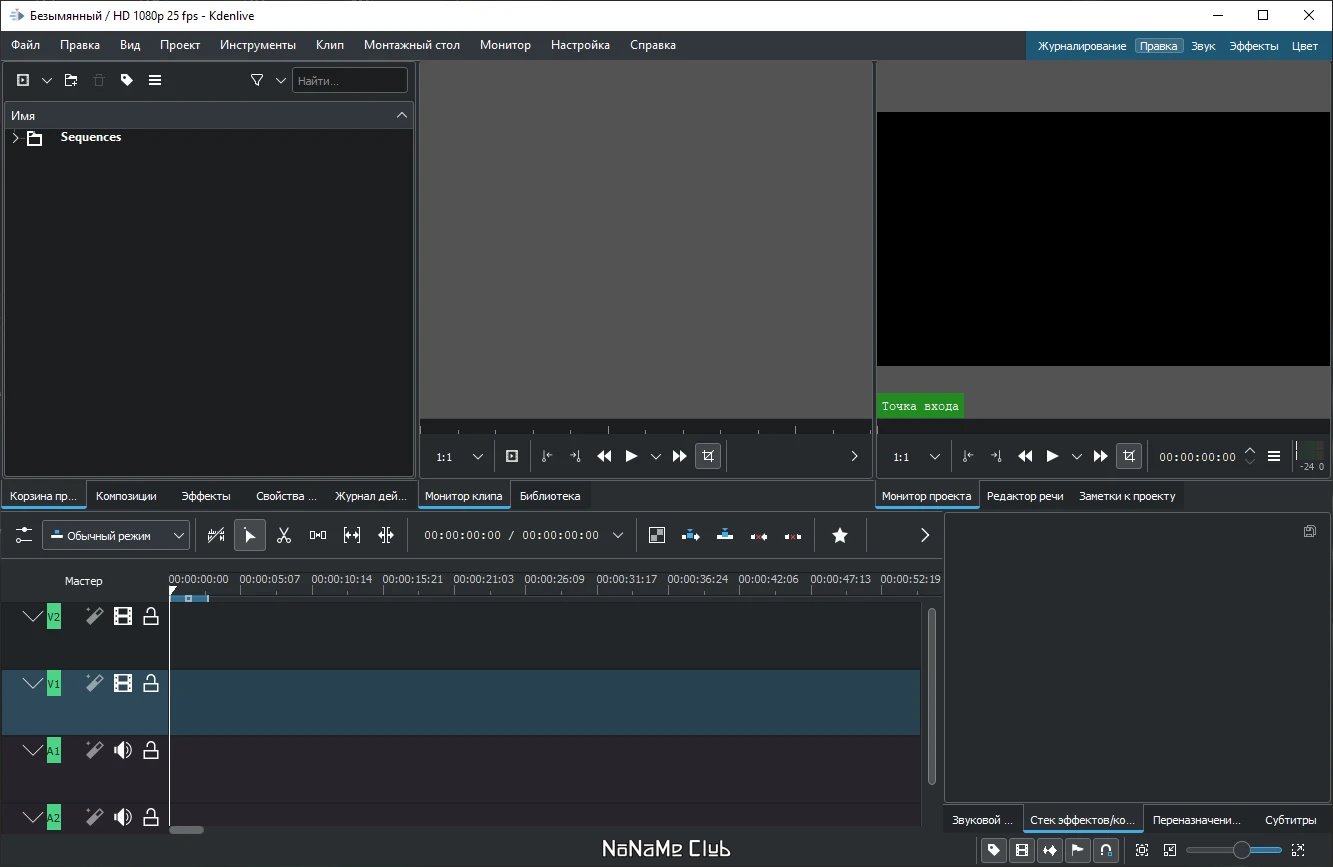
Task: Click the Найти search field in bin
Action: pos(349,81)
